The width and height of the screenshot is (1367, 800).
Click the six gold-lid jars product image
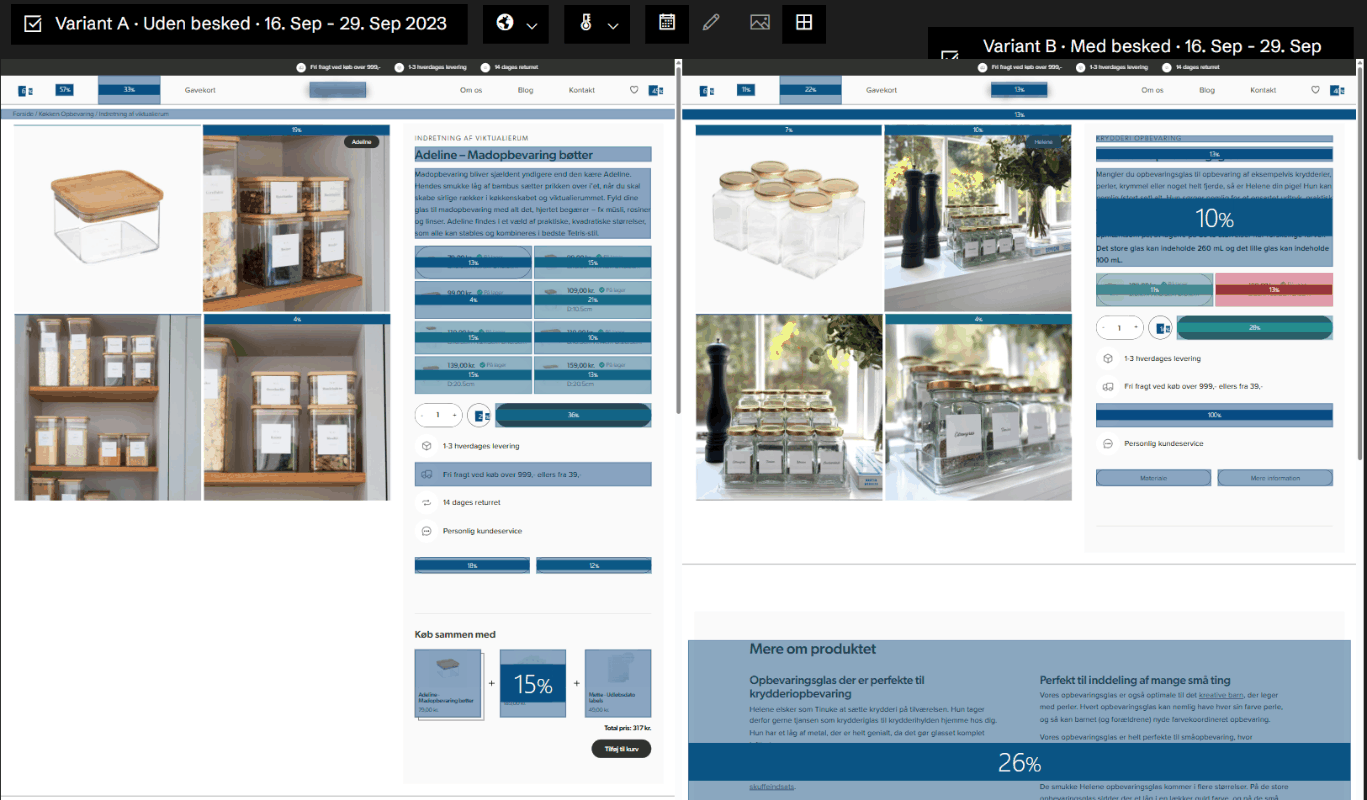click(789, 218)
